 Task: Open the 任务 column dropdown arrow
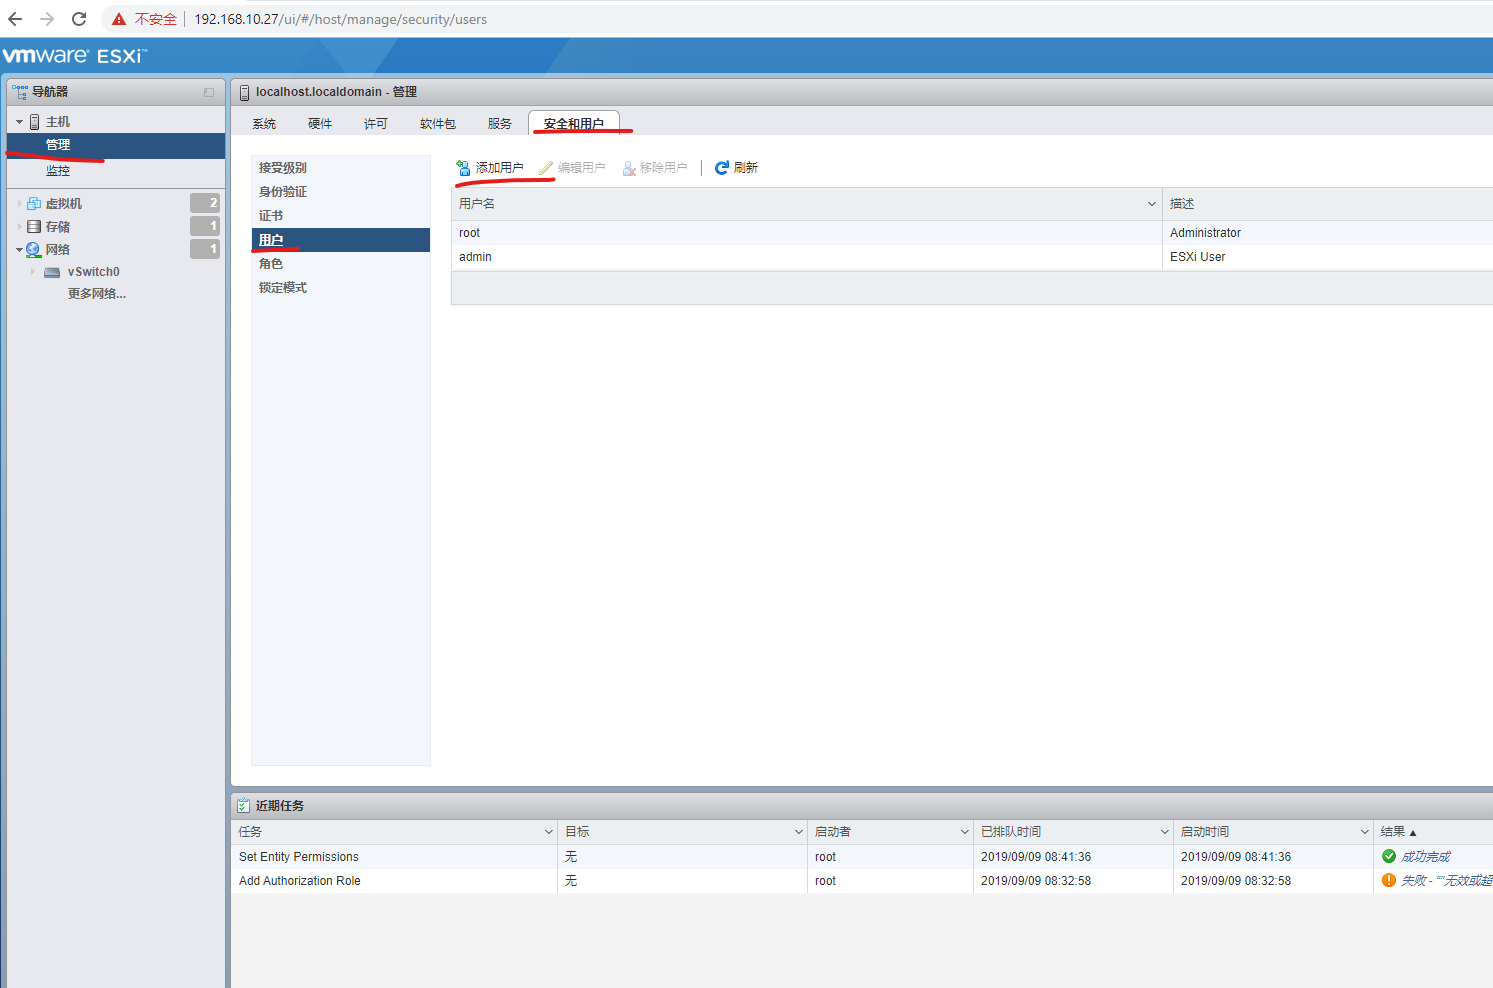point(548,832)
